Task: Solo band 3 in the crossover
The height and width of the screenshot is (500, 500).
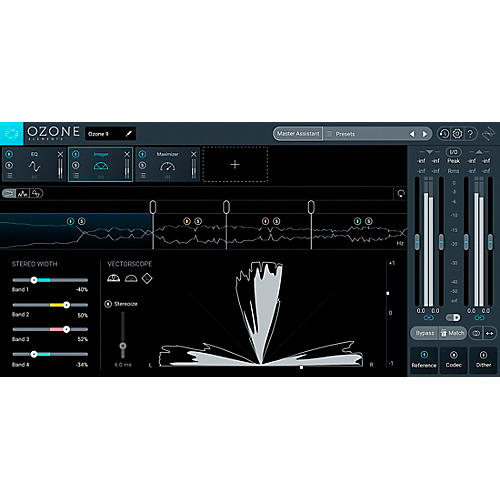Action: coord(277,221)
